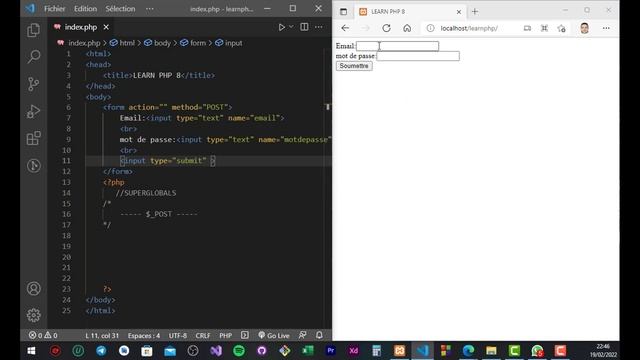Open the Accounts icon in activity bar
The image size is (640, 360).
(x=33, y=289)
